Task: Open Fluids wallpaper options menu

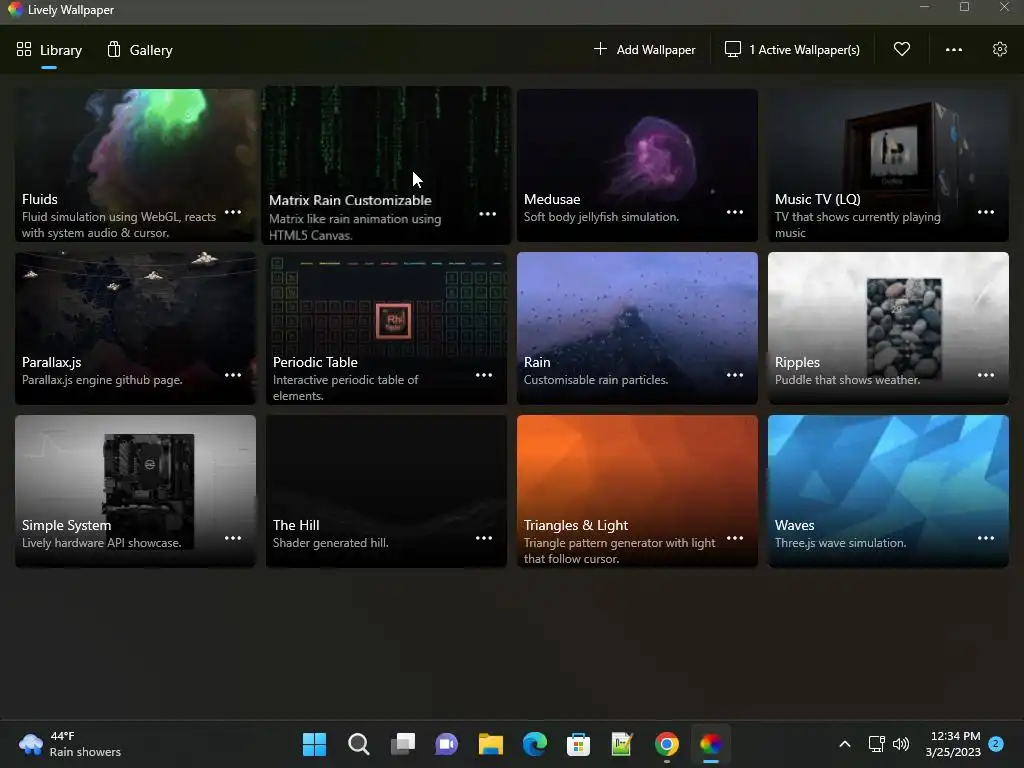Action: (x=233, y=212)
